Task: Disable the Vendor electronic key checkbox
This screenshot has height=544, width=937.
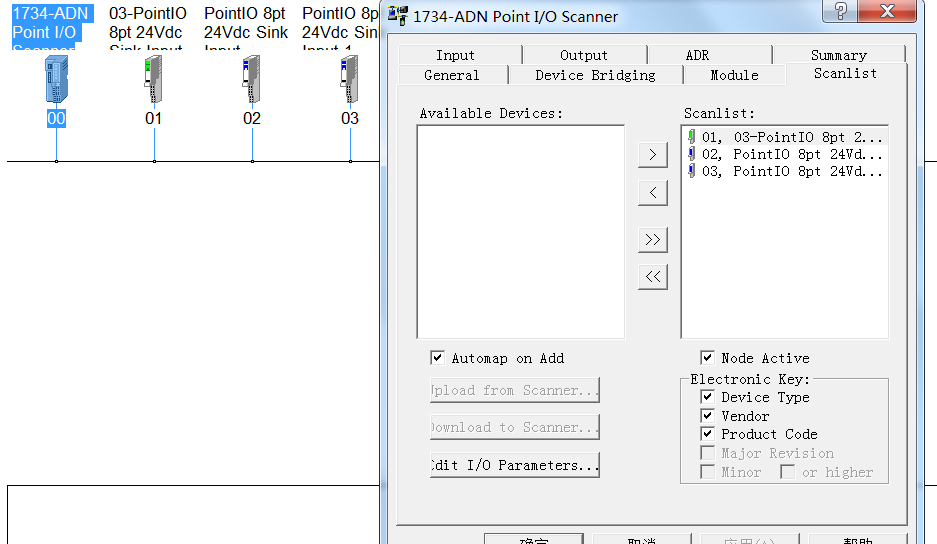Action: click(x=707, y=416)
